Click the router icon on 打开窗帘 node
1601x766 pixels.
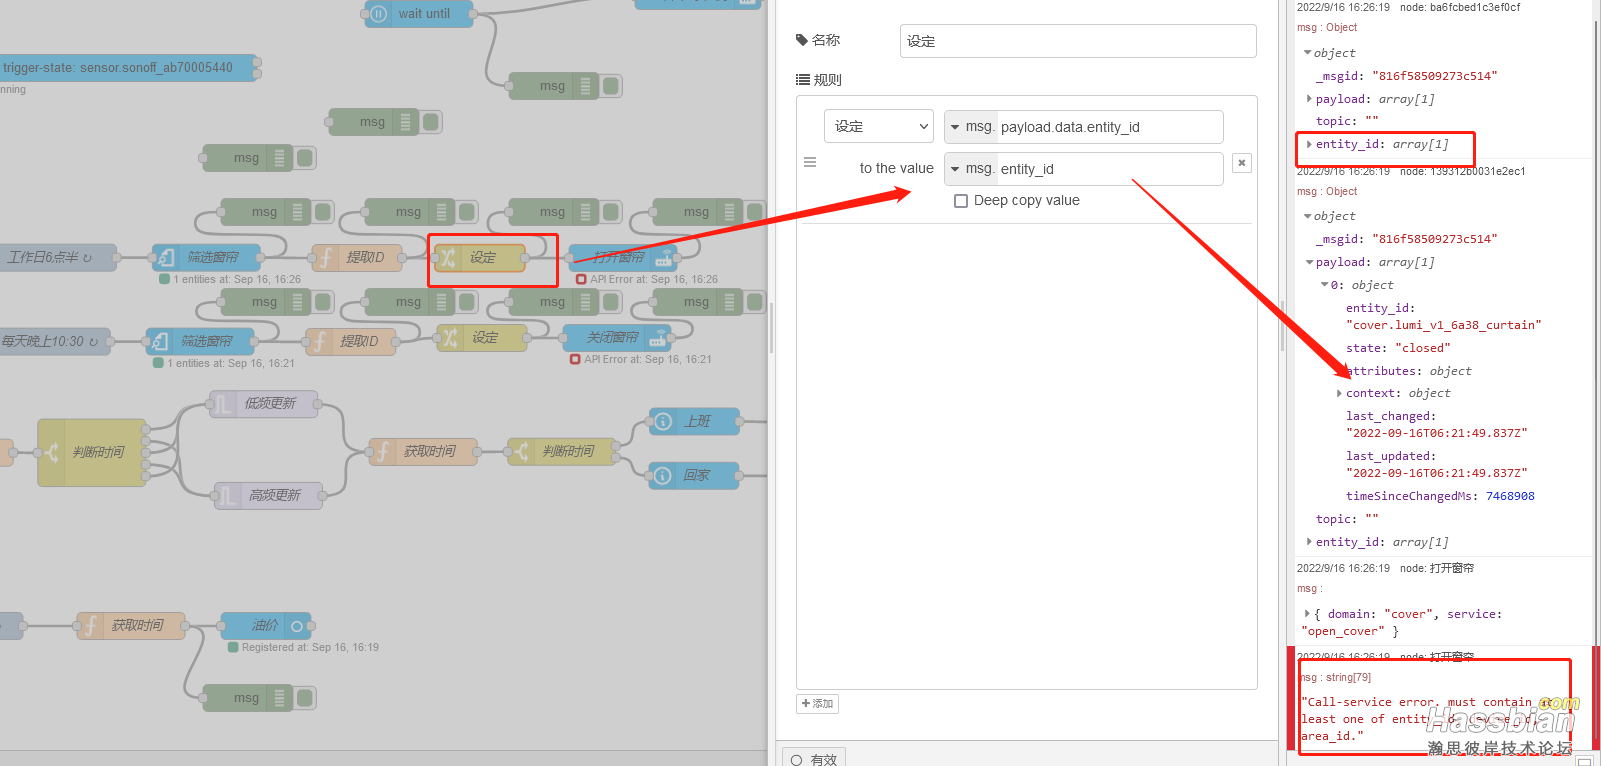tap(664, 258)
